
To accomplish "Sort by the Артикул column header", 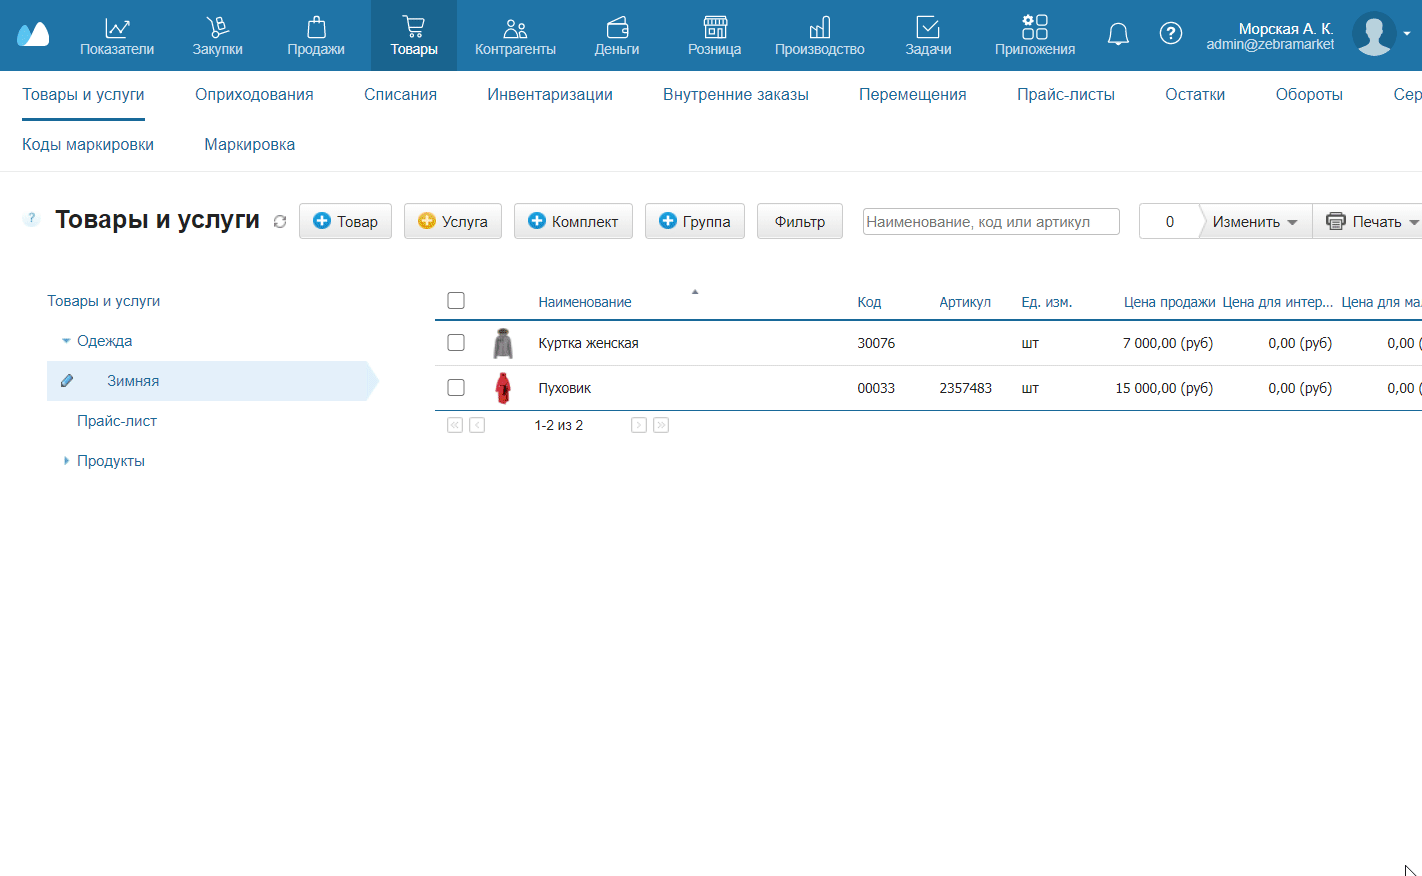I will (x=965, y=302).
